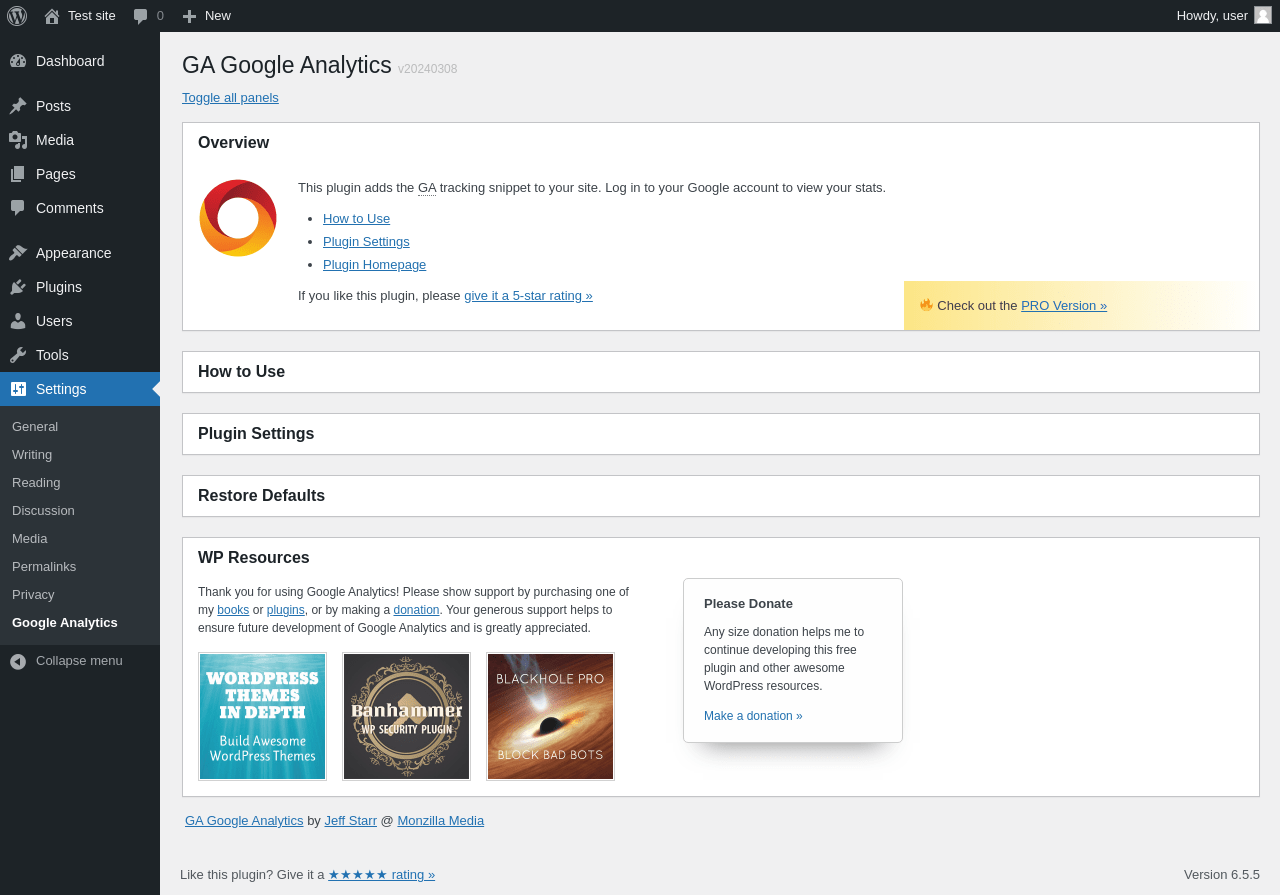Click the comments bubble icon in toolbar
This screenshot has height=895, width=1280.
point(141,16)
